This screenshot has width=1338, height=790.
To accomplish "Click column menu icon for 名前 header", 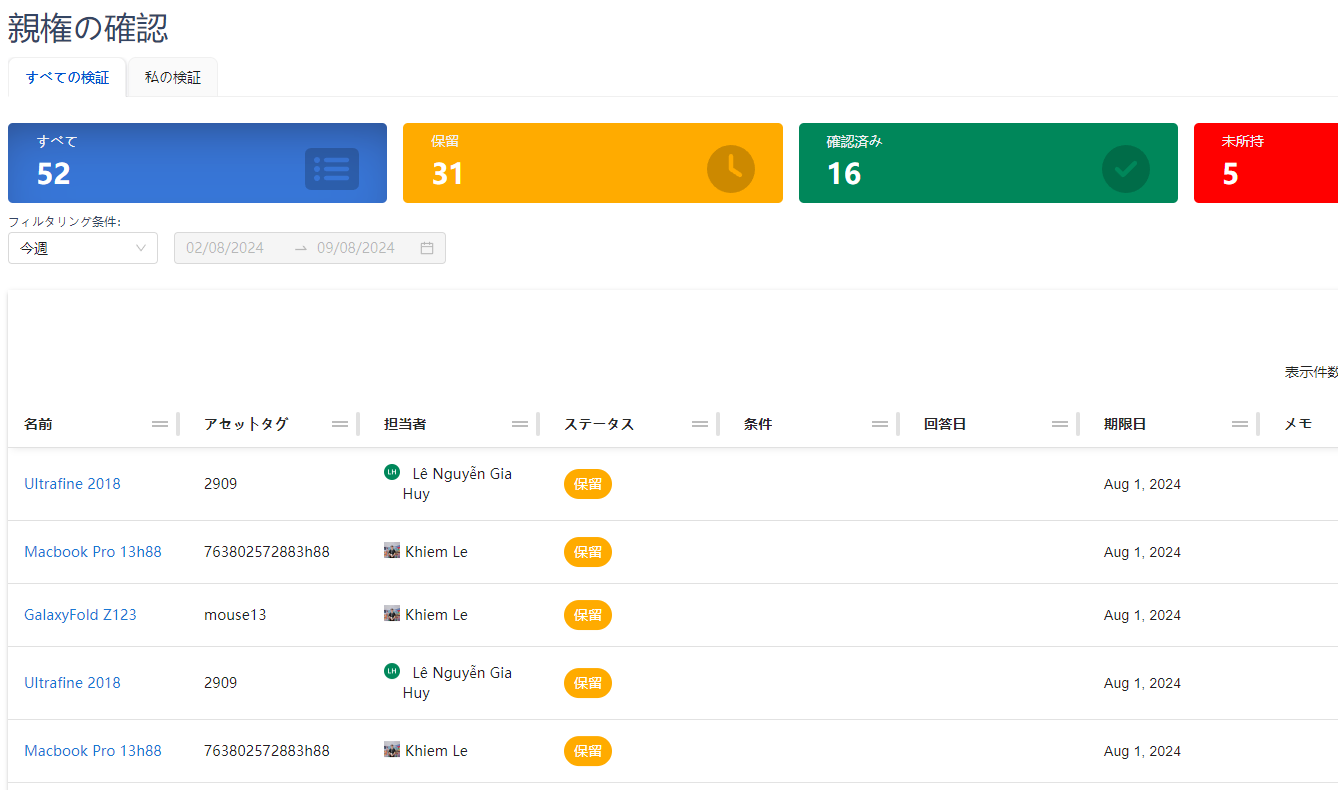I will pyautogui.click(x=160, y=424).
